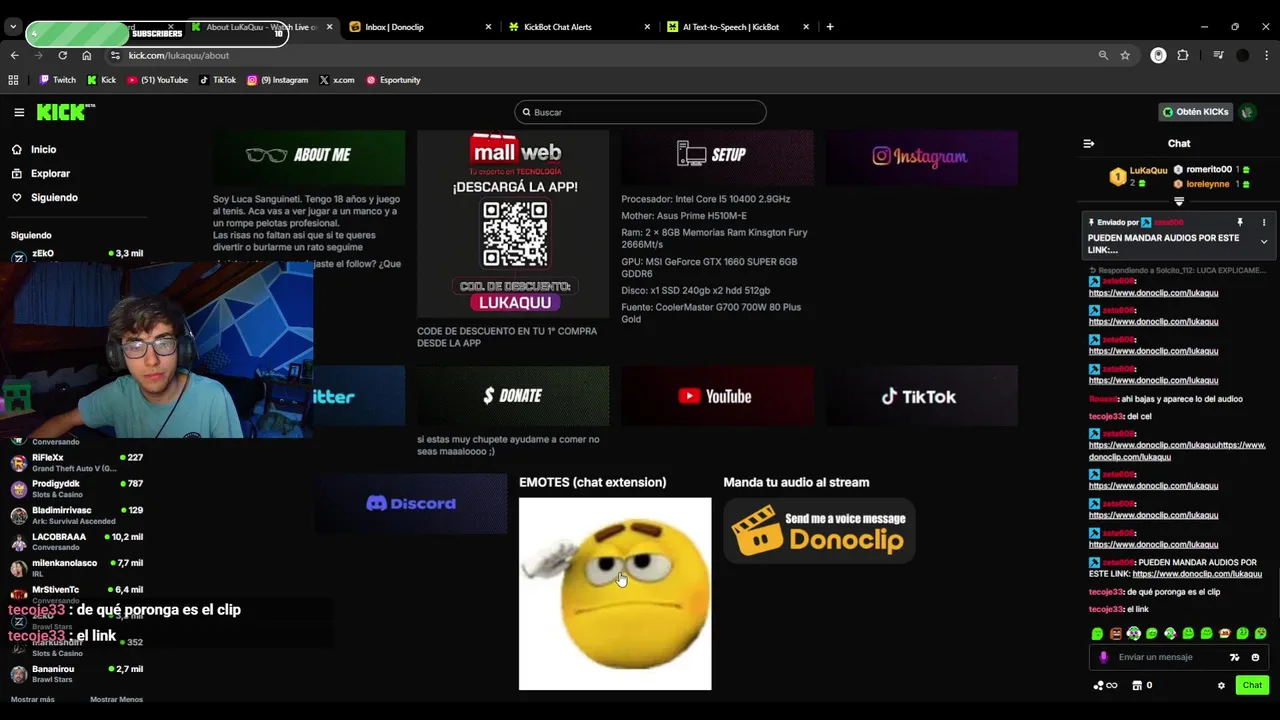Screen dimensions: 1280x720
Task: Click the ABOUT ME panel banner
Action: pyautogui.click(x=309, y=156)
